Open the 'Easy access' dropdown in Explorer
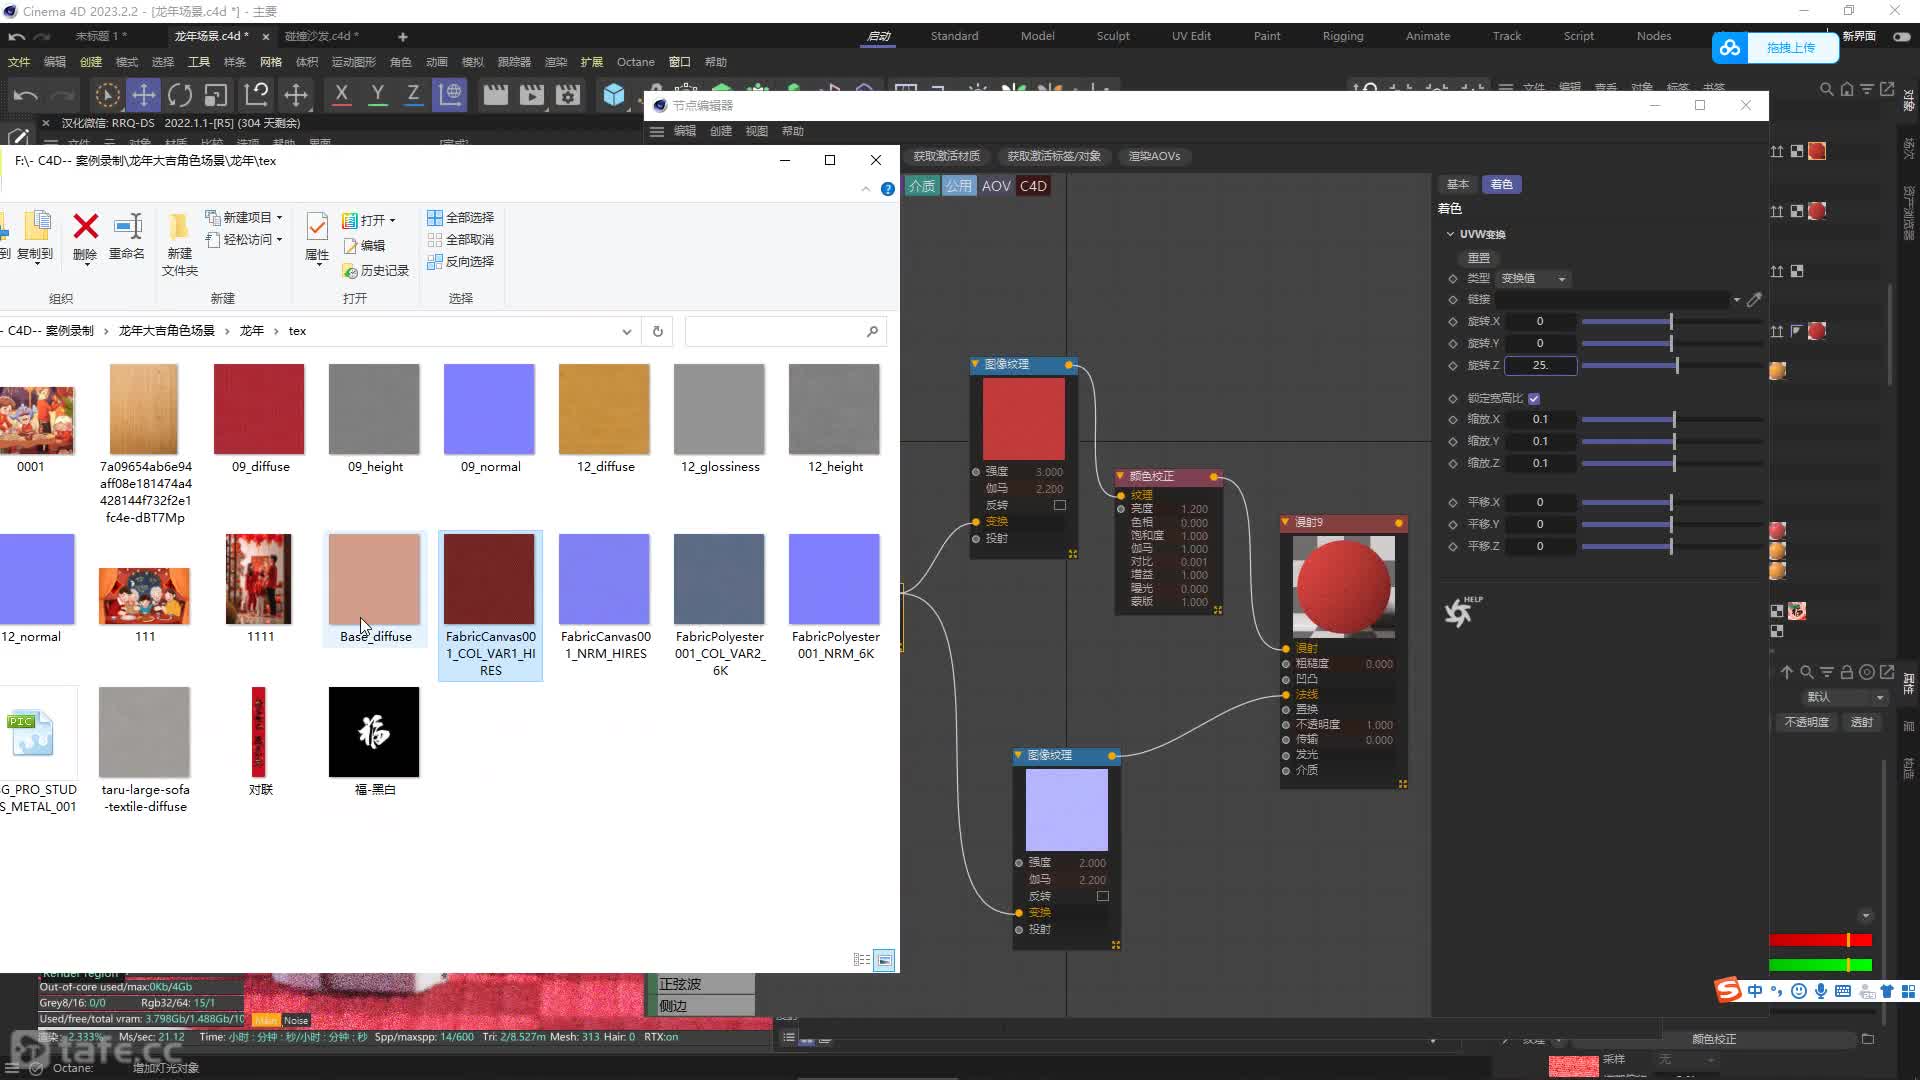Viewport: 1920px width, 1080px height. [x=244, y=239]
